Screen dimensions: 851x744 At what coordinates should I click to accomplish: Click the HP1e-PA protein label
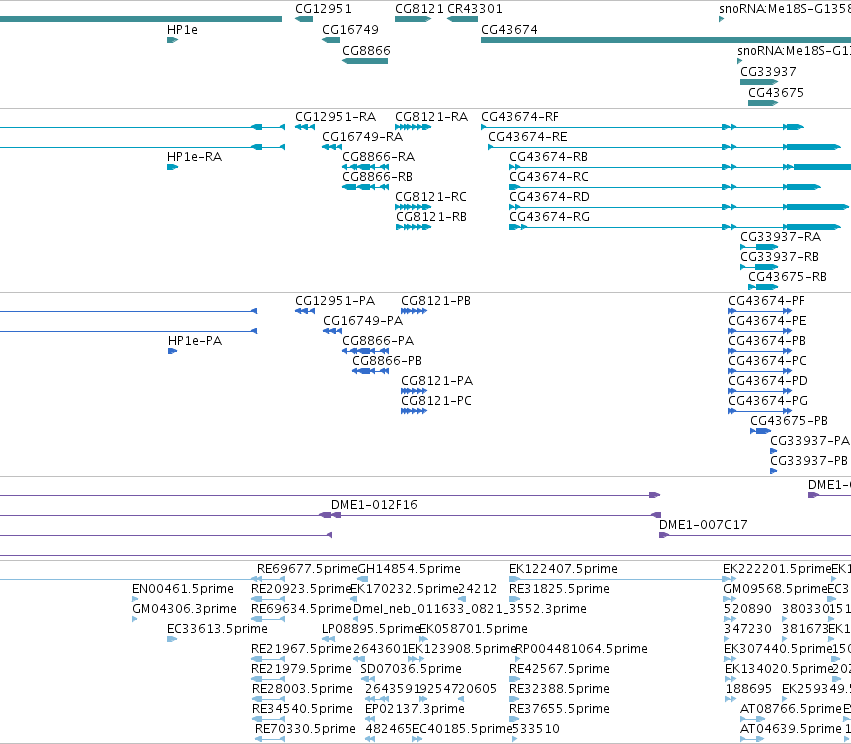point(195,341)
